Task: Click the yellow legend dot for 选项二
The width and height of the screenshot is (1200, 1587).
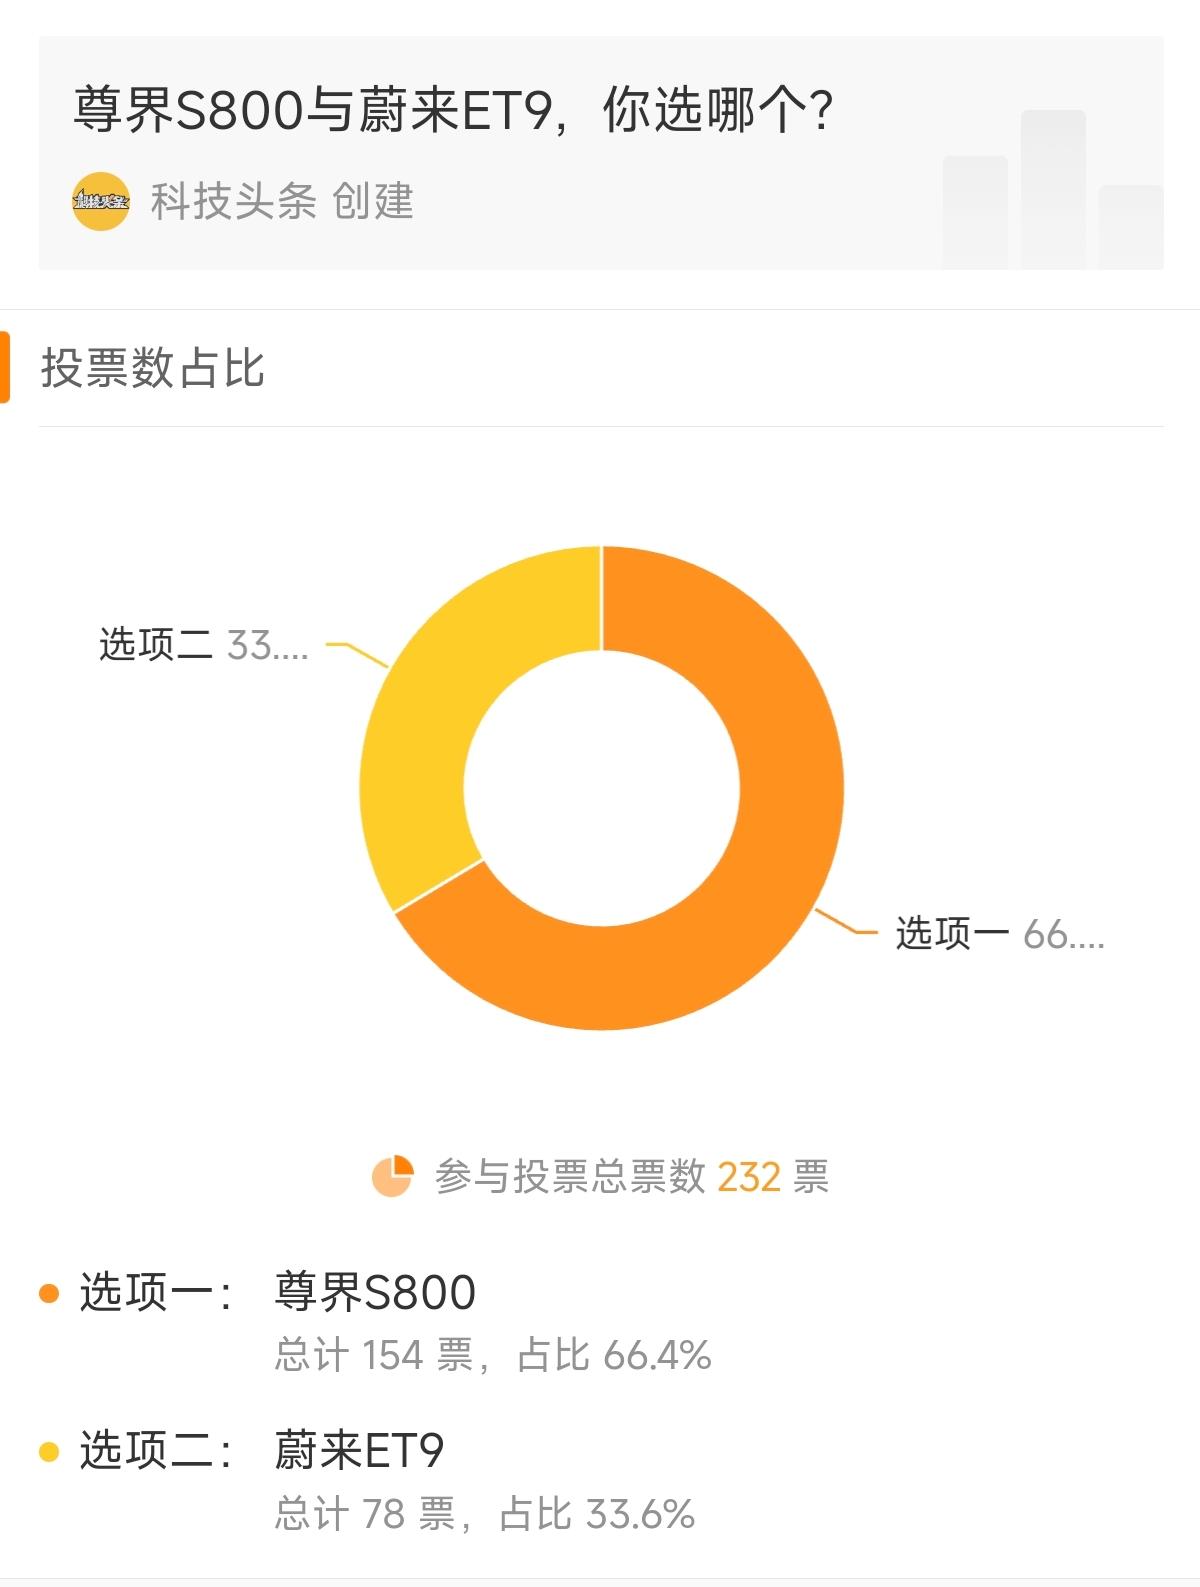Action: 48,1451
